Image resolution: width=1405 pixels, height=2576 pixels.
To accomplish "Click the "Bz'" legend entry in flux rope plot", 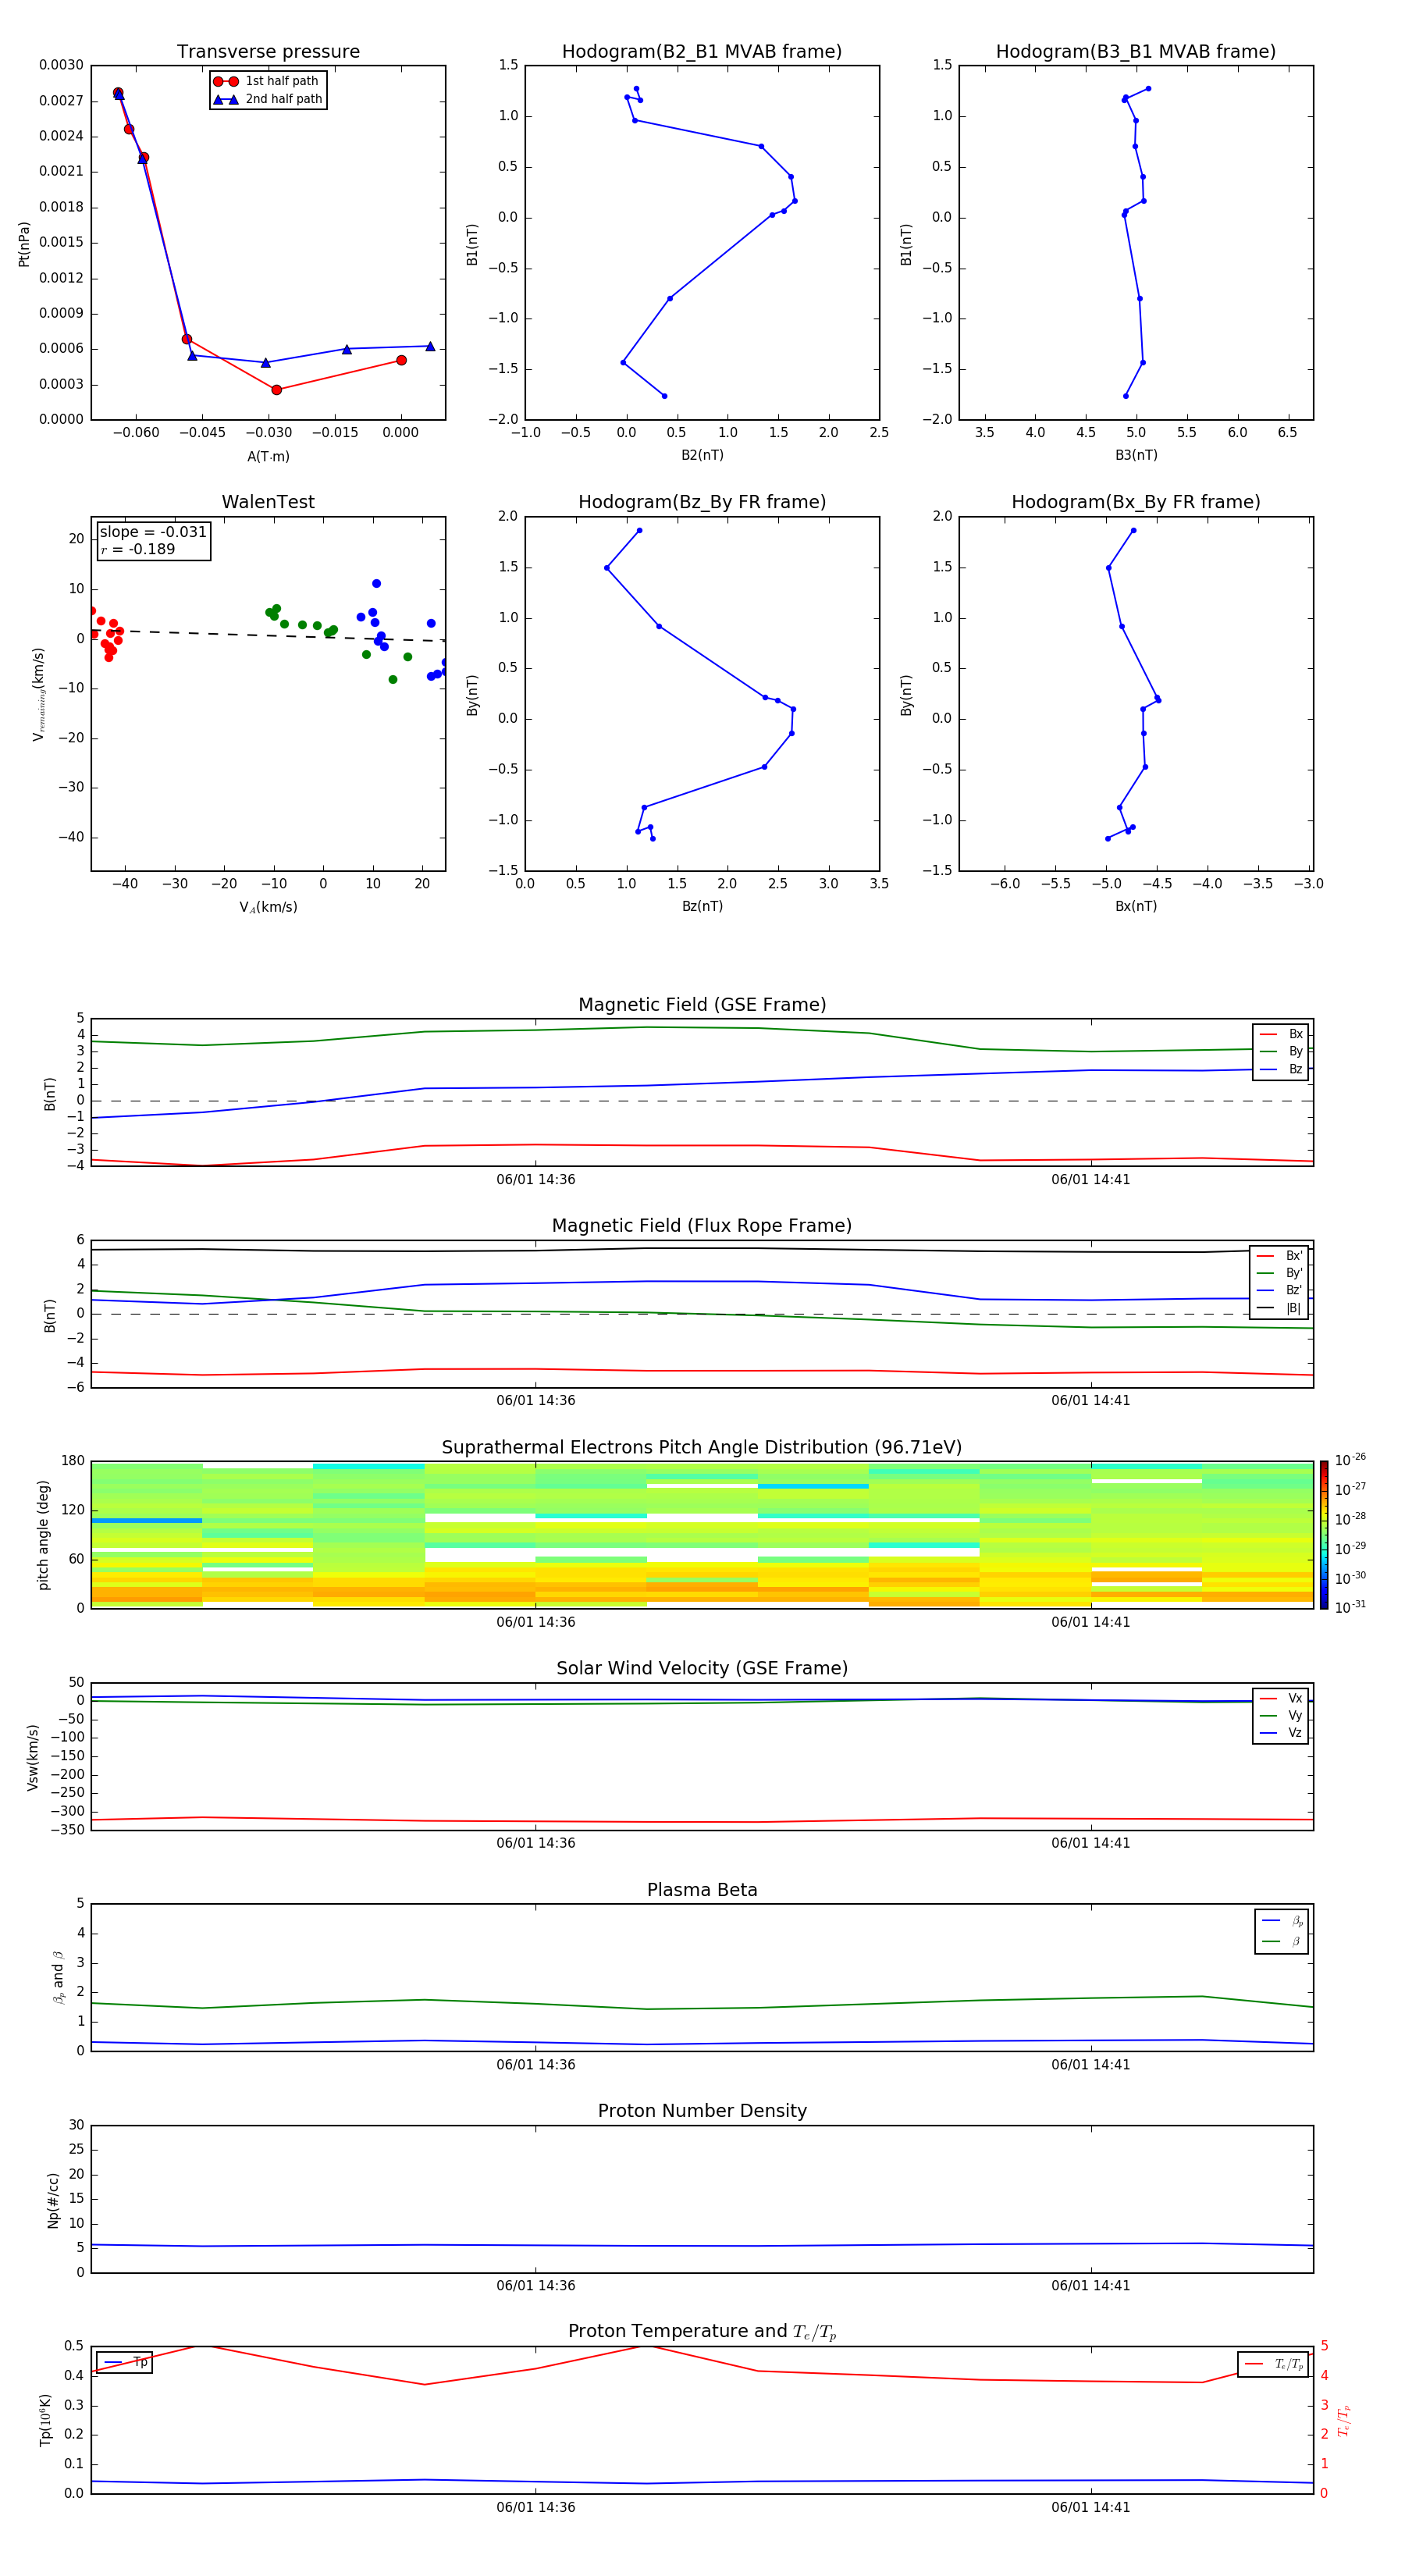I will coord(1280,1290).
